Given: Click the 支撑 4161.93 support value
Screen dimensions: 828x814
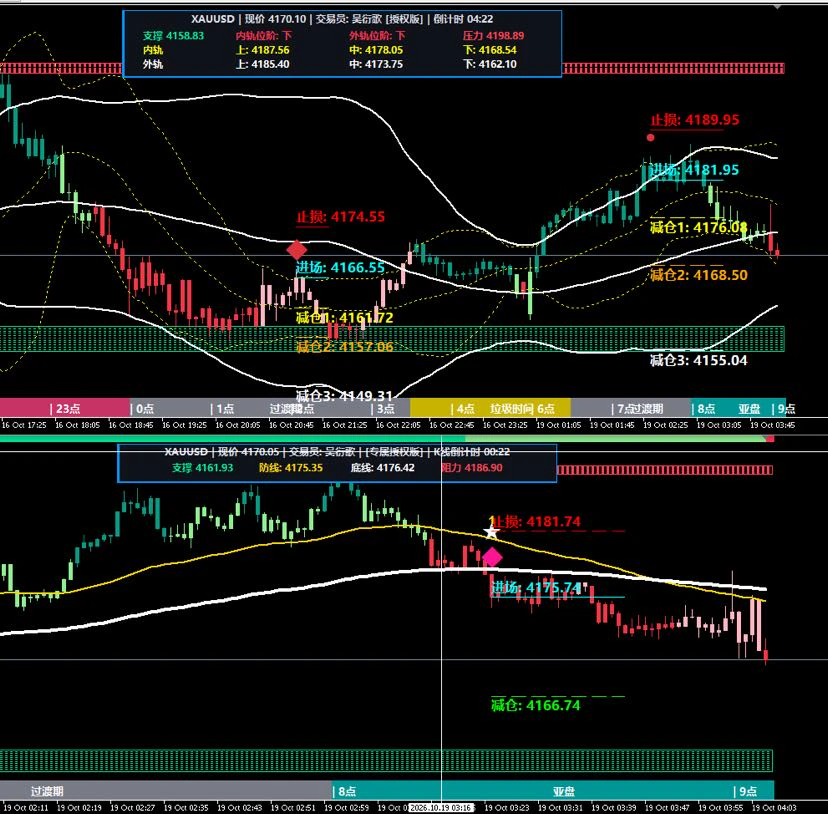Looking at the screenshot, I should pyautogui.click(x=203, y=467).
